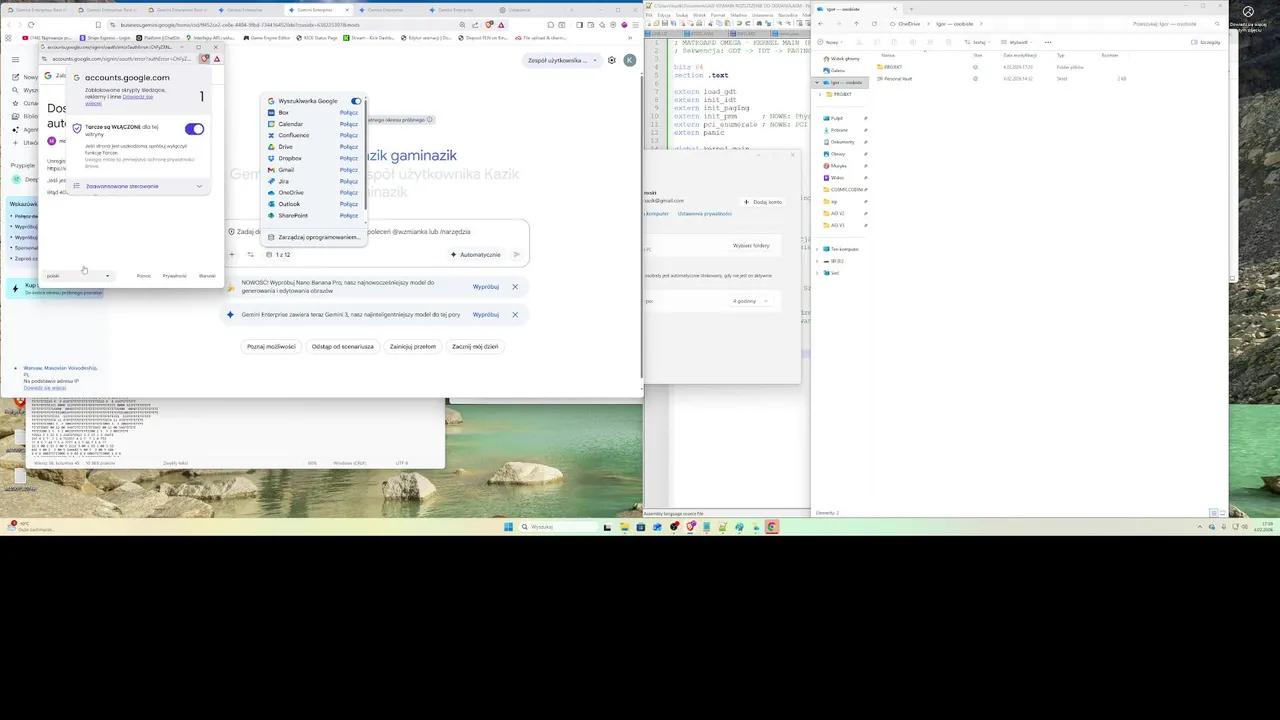Click Explorer up arrow icon
The width and height of the screenshot is (1280, 720).
point(856,24)
